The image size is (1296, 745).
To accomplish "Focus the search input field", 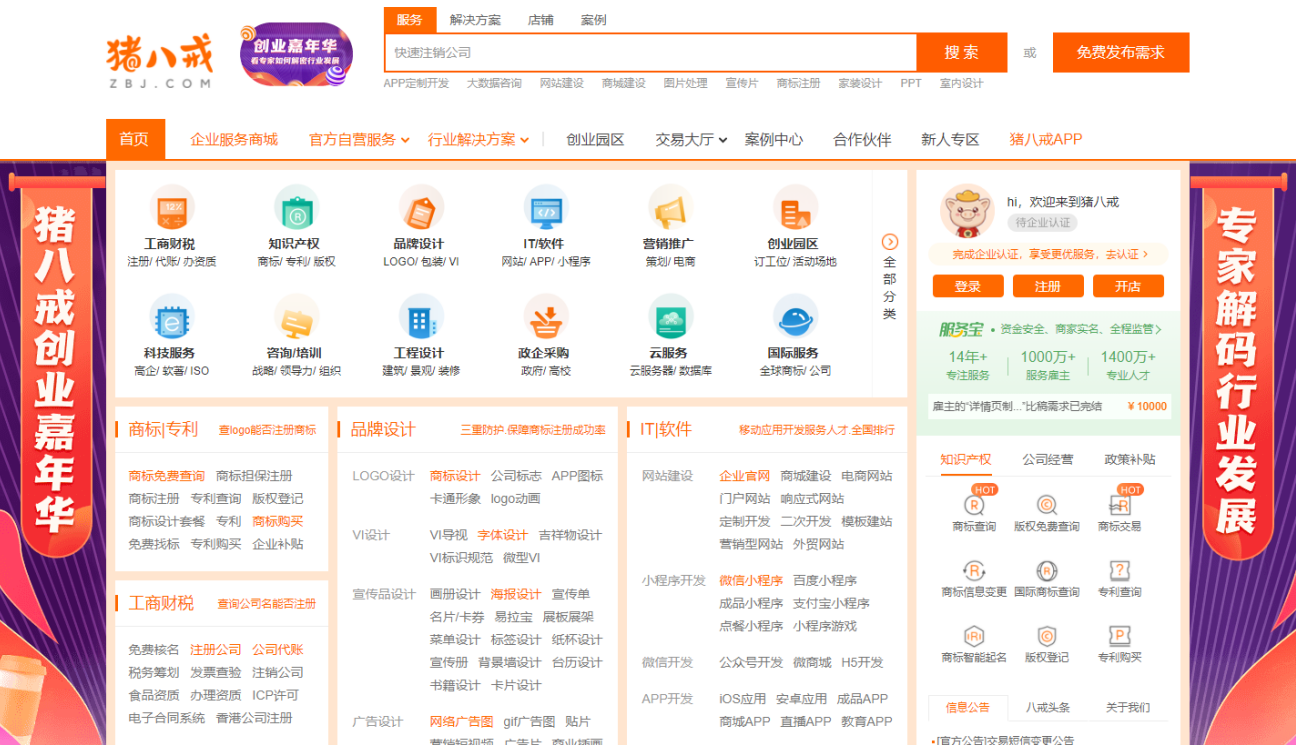I will [651, 53].
